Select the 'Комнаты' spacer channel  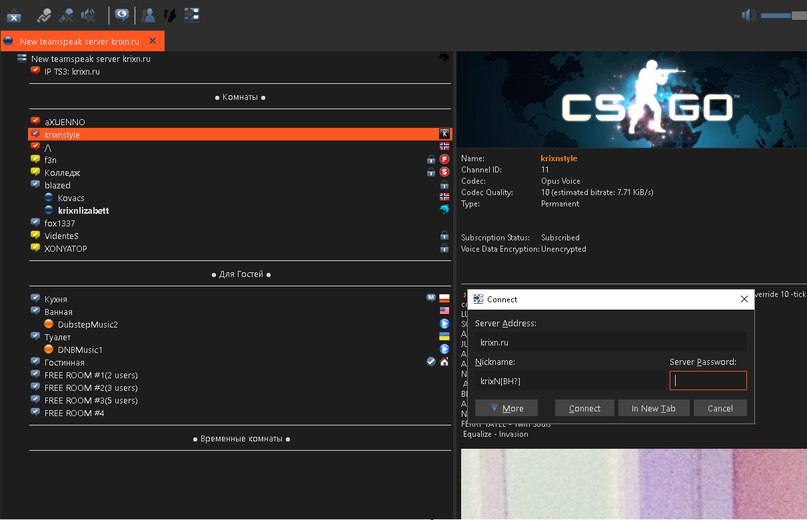(240, 97)
